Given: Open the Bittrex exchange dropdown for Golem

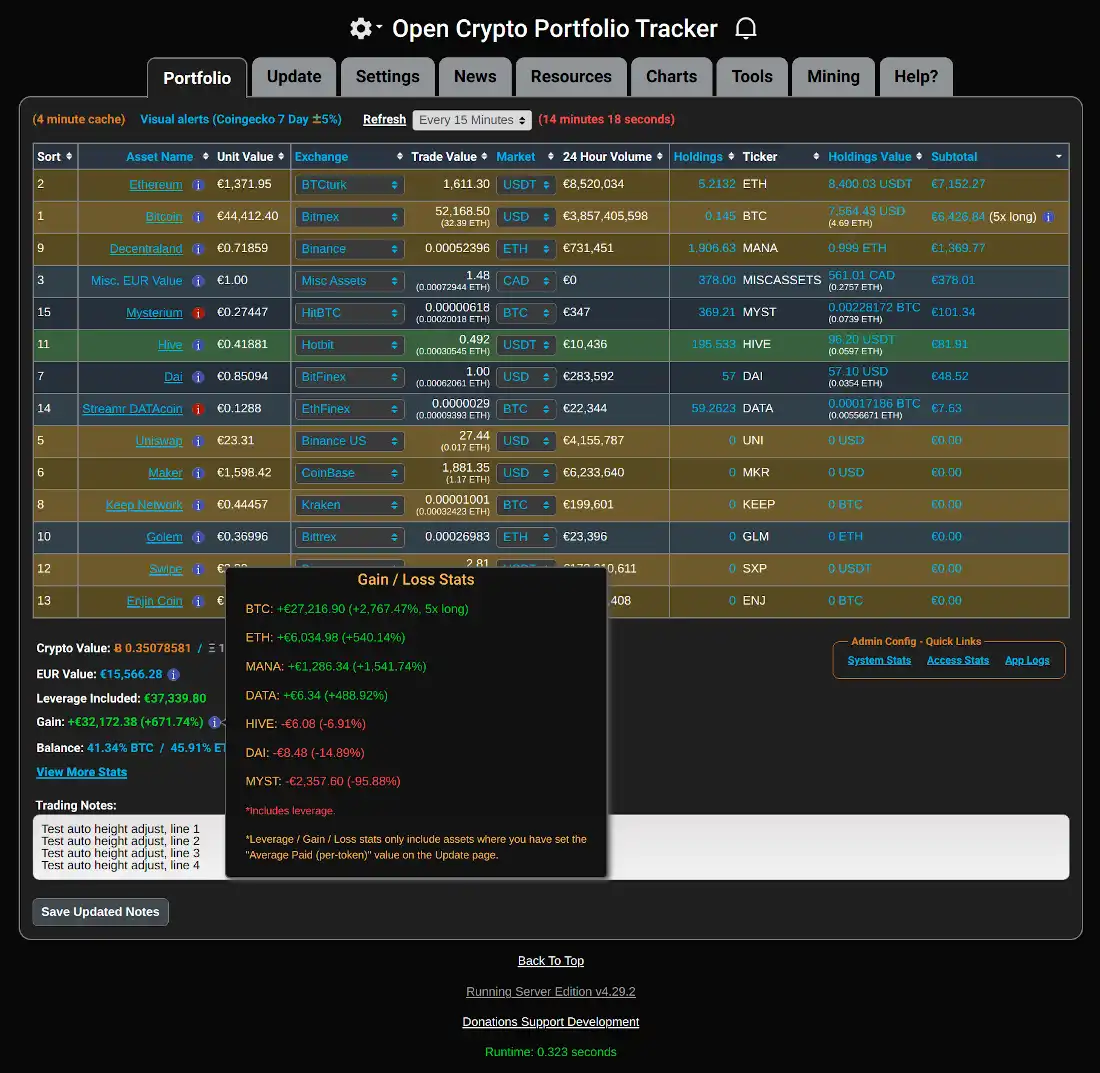Looking at the screenshot, I should (349, 537).
